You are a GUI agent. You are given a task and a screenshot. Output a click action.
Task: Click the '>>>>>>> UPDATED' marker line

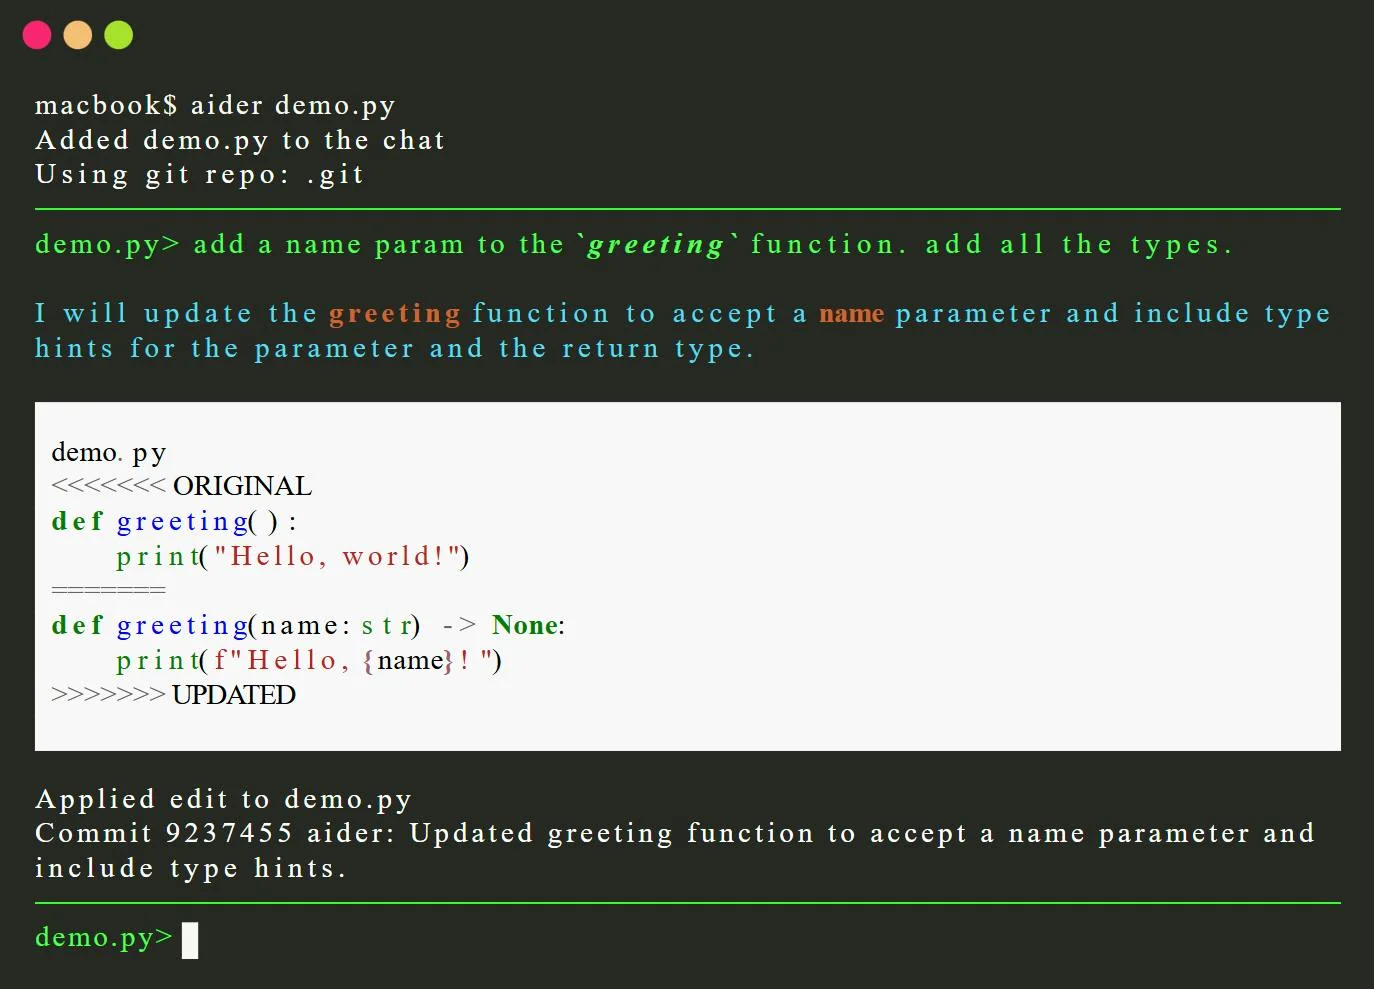173,695
